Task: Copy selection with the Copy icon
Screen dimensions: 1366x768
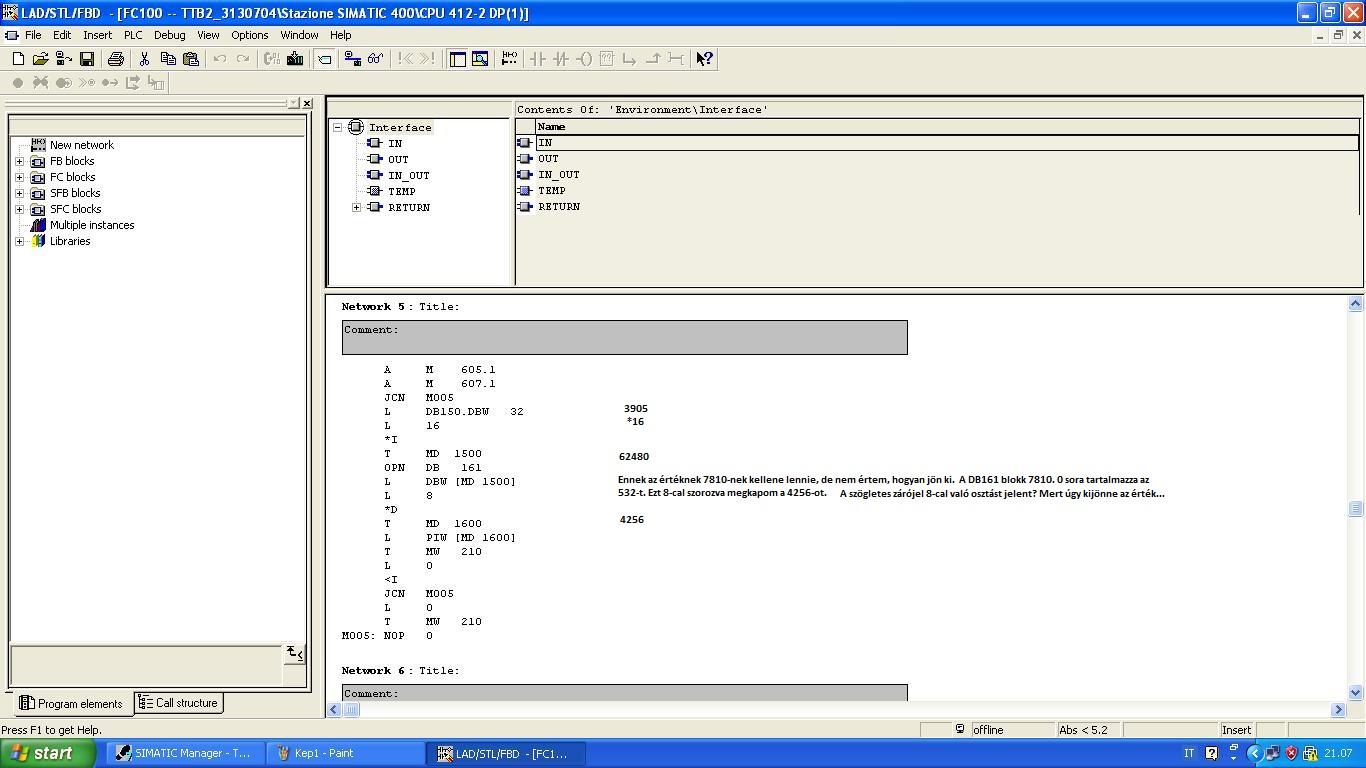Action: (167, 59)
